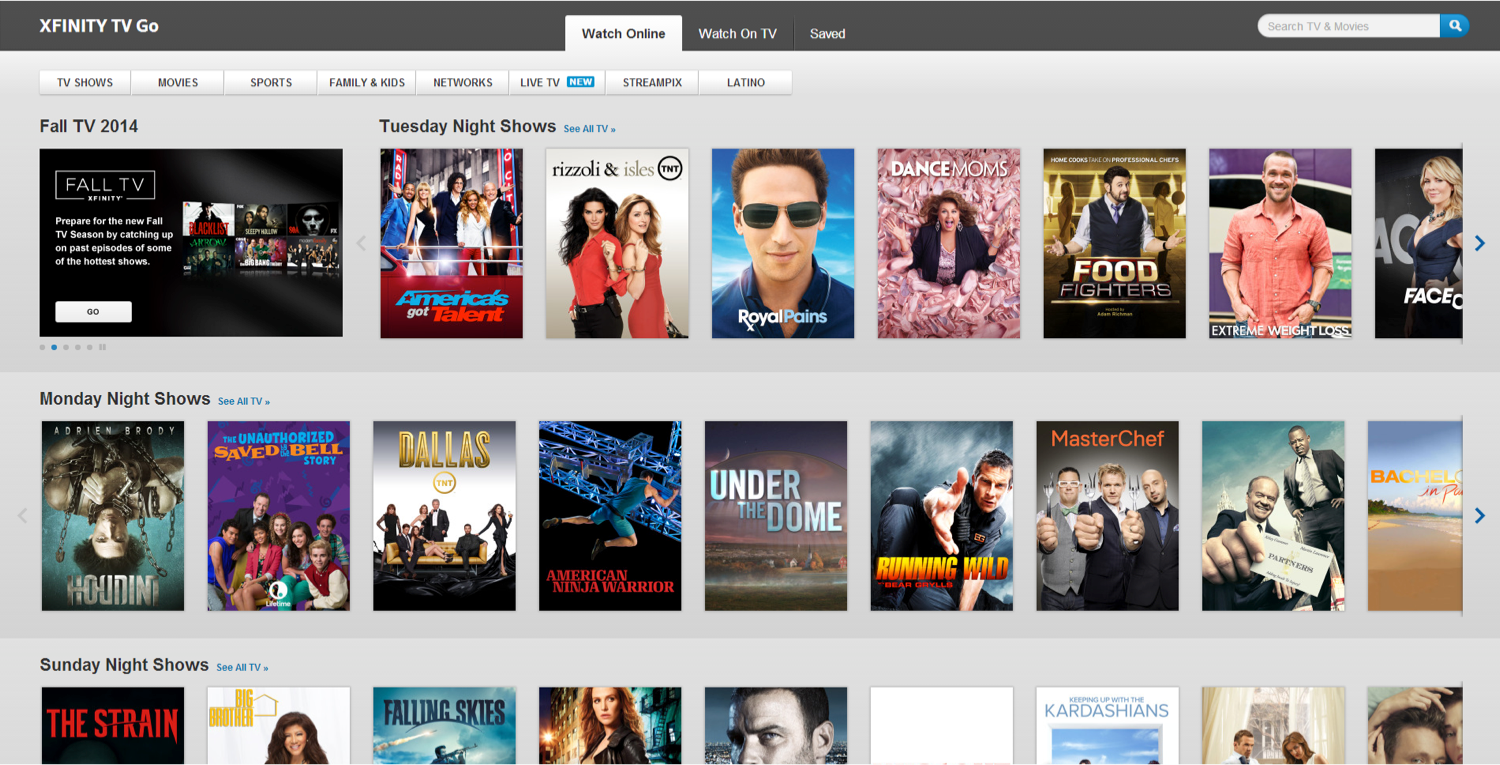Open the Streampix category

[x=652, y=82]
